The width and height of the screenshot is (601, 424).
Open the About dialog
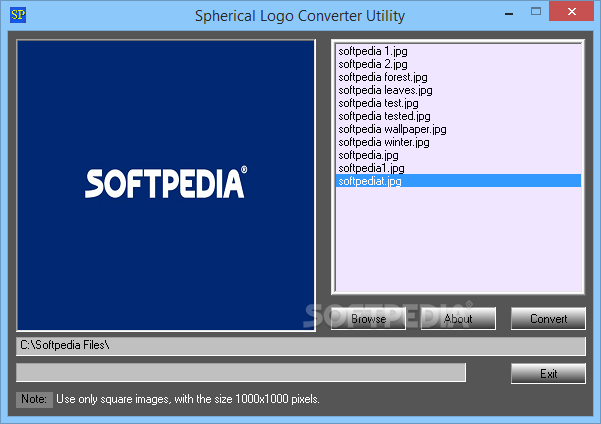coord(458,319)
